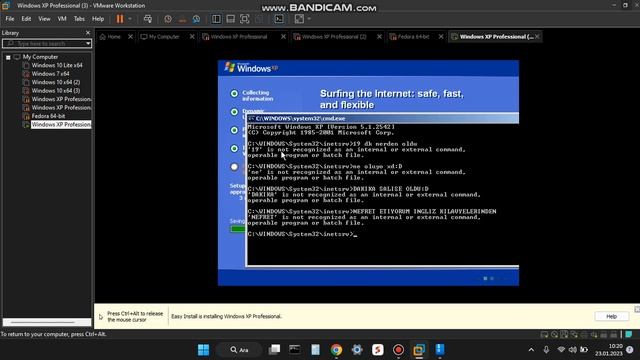Open Google Chrome from the taskbar
This screenshot has height=360, width=640.
(336, 350)
